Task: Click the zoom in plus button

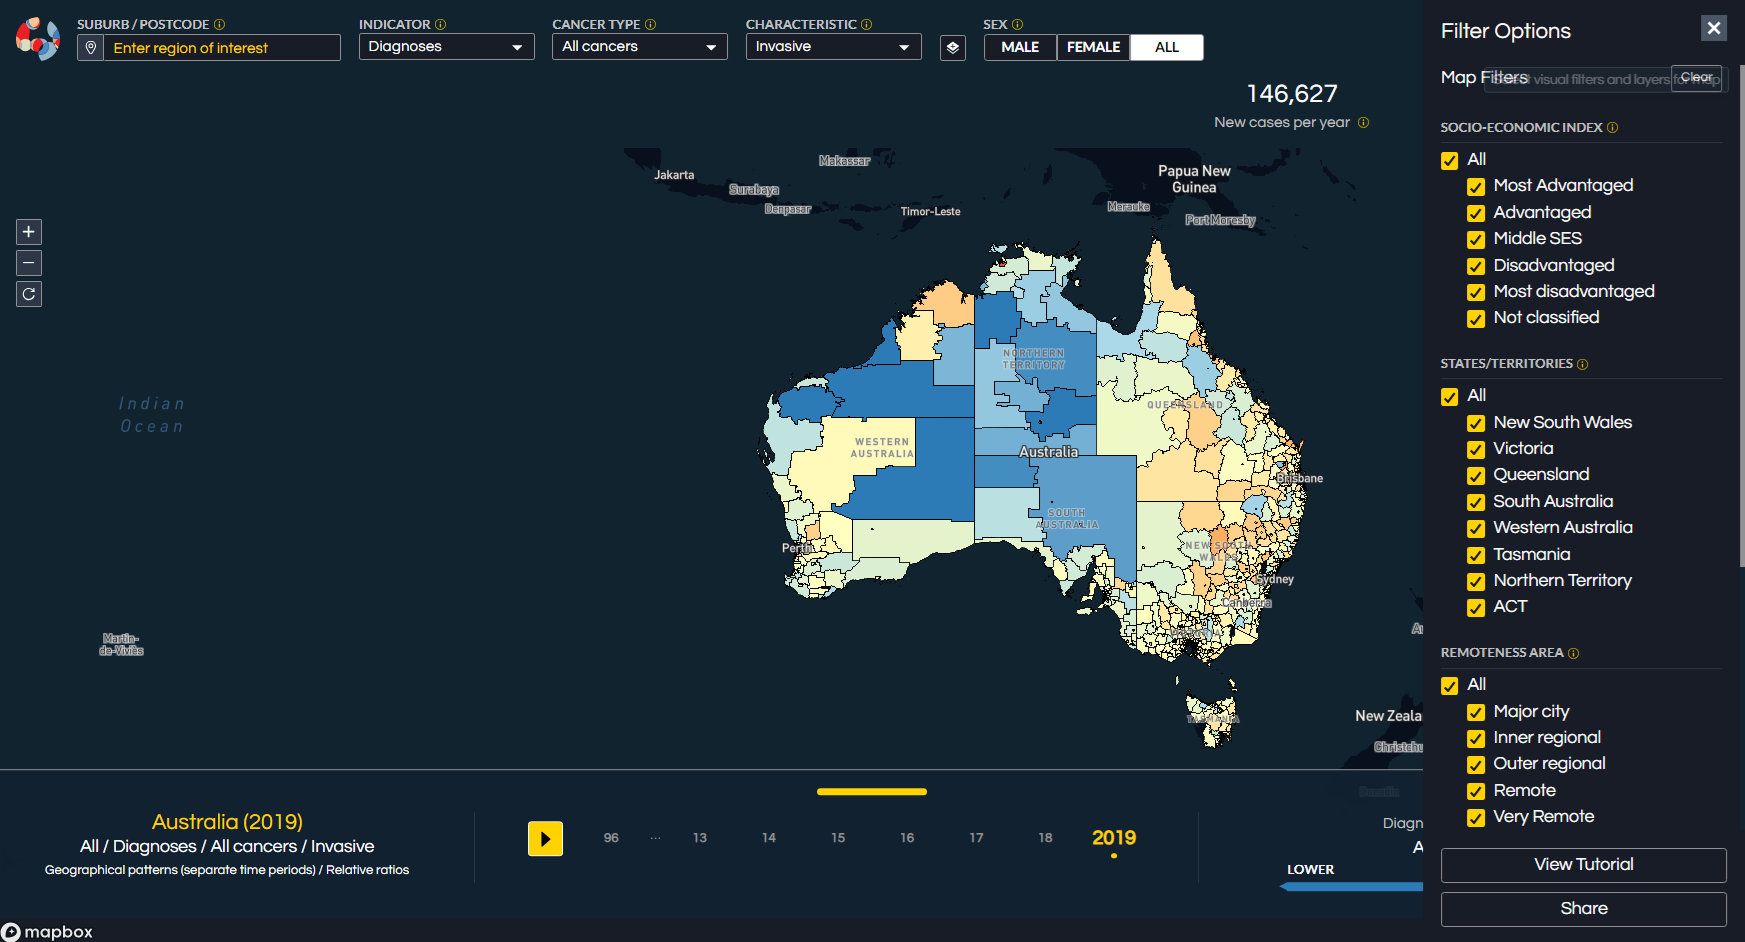Action: [x=29, y=232]
